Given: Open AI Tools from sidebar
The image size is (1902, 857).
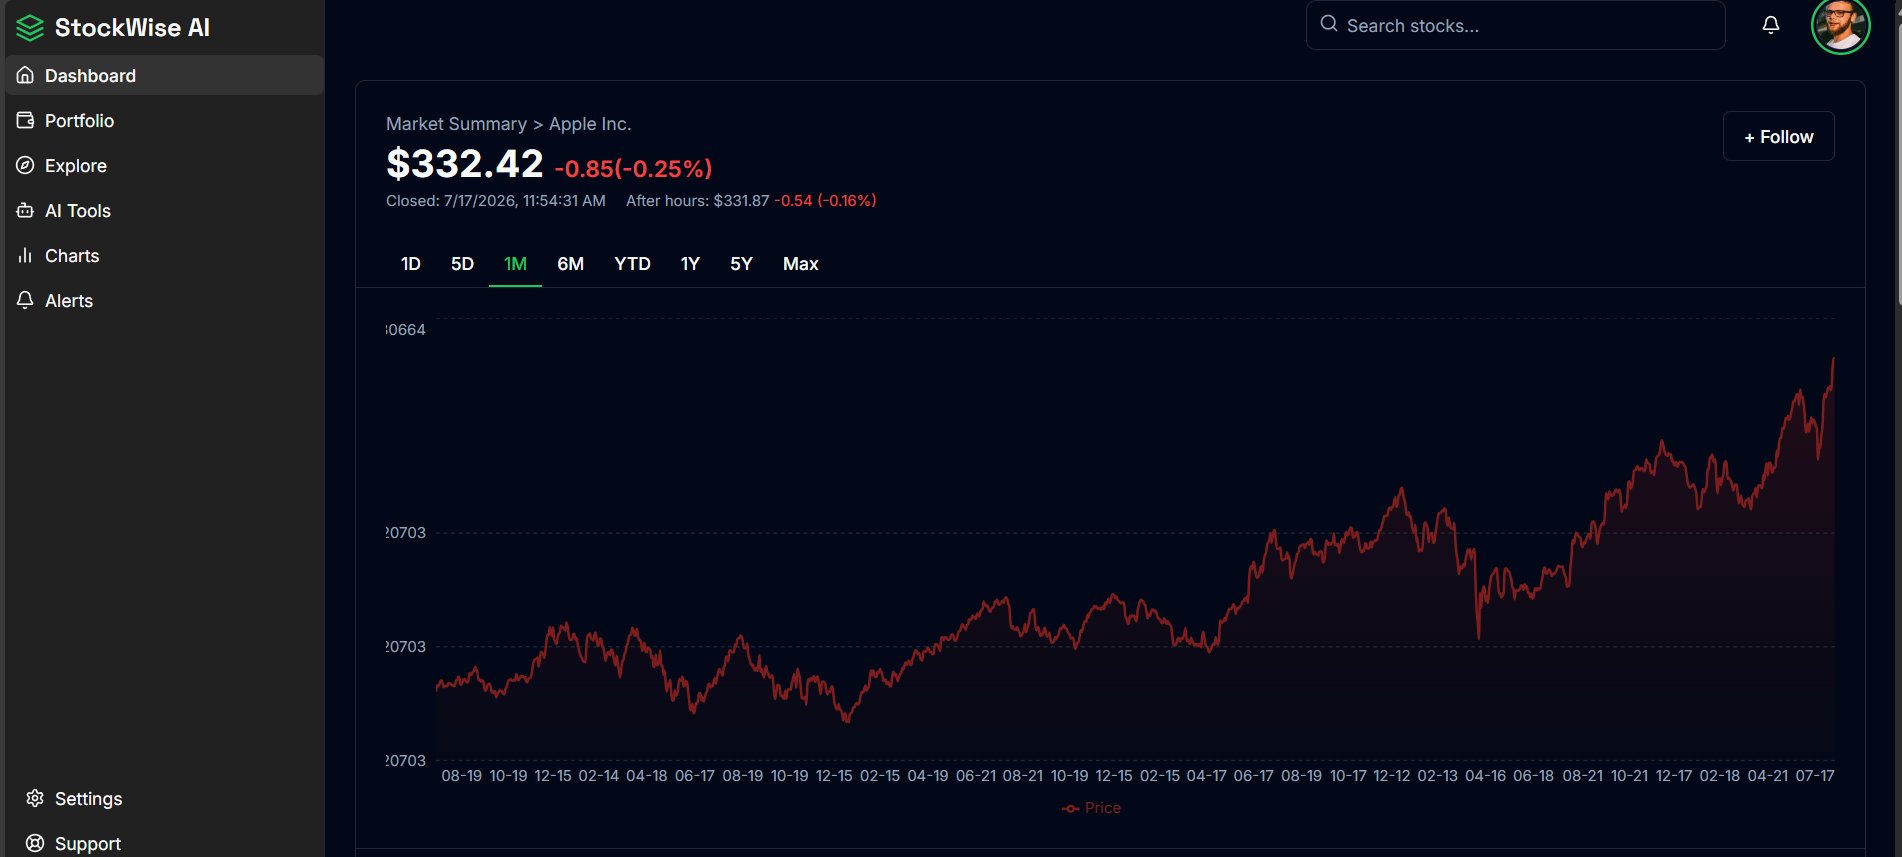Looking at the screenshot, I should 164,210.
